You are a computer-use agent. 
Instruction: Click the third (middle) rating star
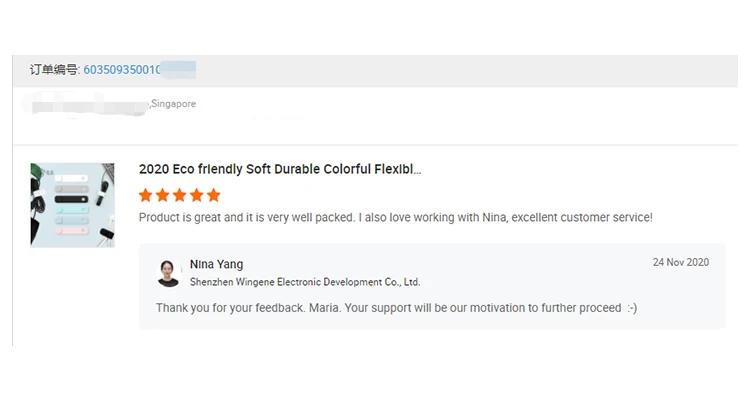(x=180, y=195)
